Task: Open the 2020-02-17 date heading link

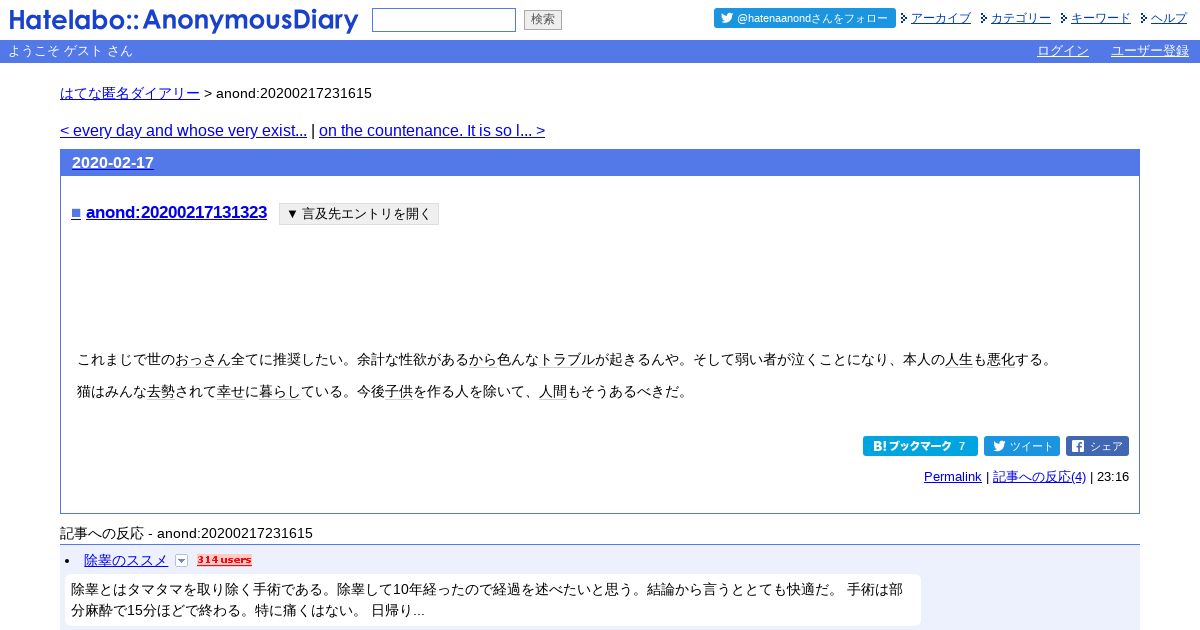Action: click(x=113, y=162)
